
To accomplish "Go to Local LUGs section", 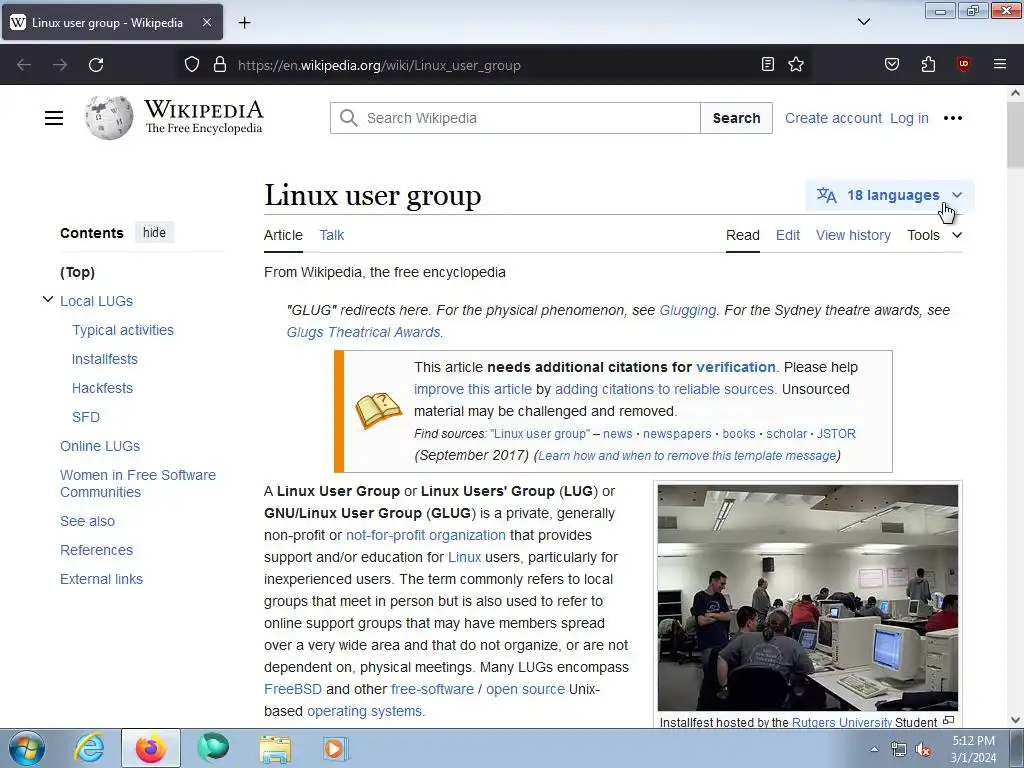I will [x=97, y=301].
